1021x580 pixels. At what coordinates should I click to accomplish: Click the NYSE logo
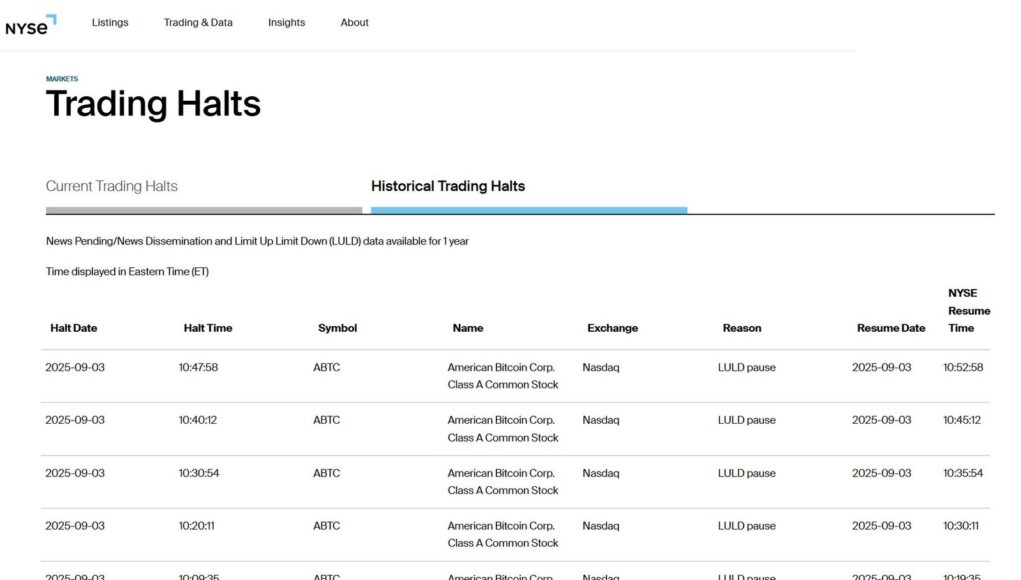[x=31, y=25]
